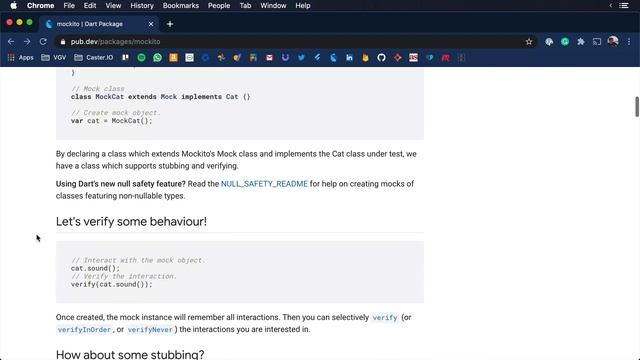Open the Window menu
640x360 pixels.
click(x=273, y=6)
